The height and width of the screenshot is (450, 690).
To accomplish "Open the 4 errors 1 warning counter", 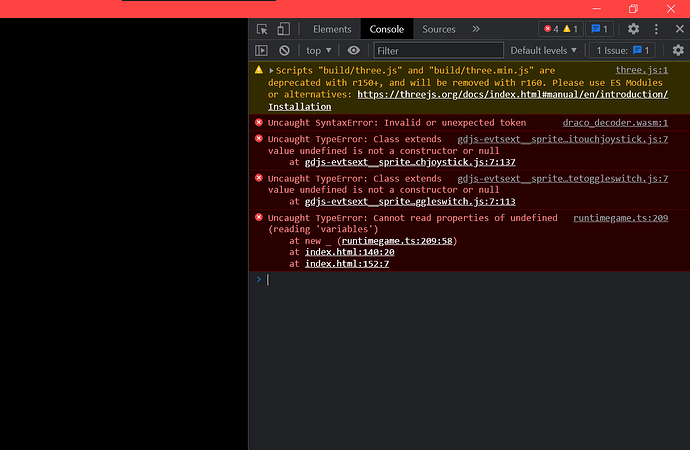I will 561,29.
